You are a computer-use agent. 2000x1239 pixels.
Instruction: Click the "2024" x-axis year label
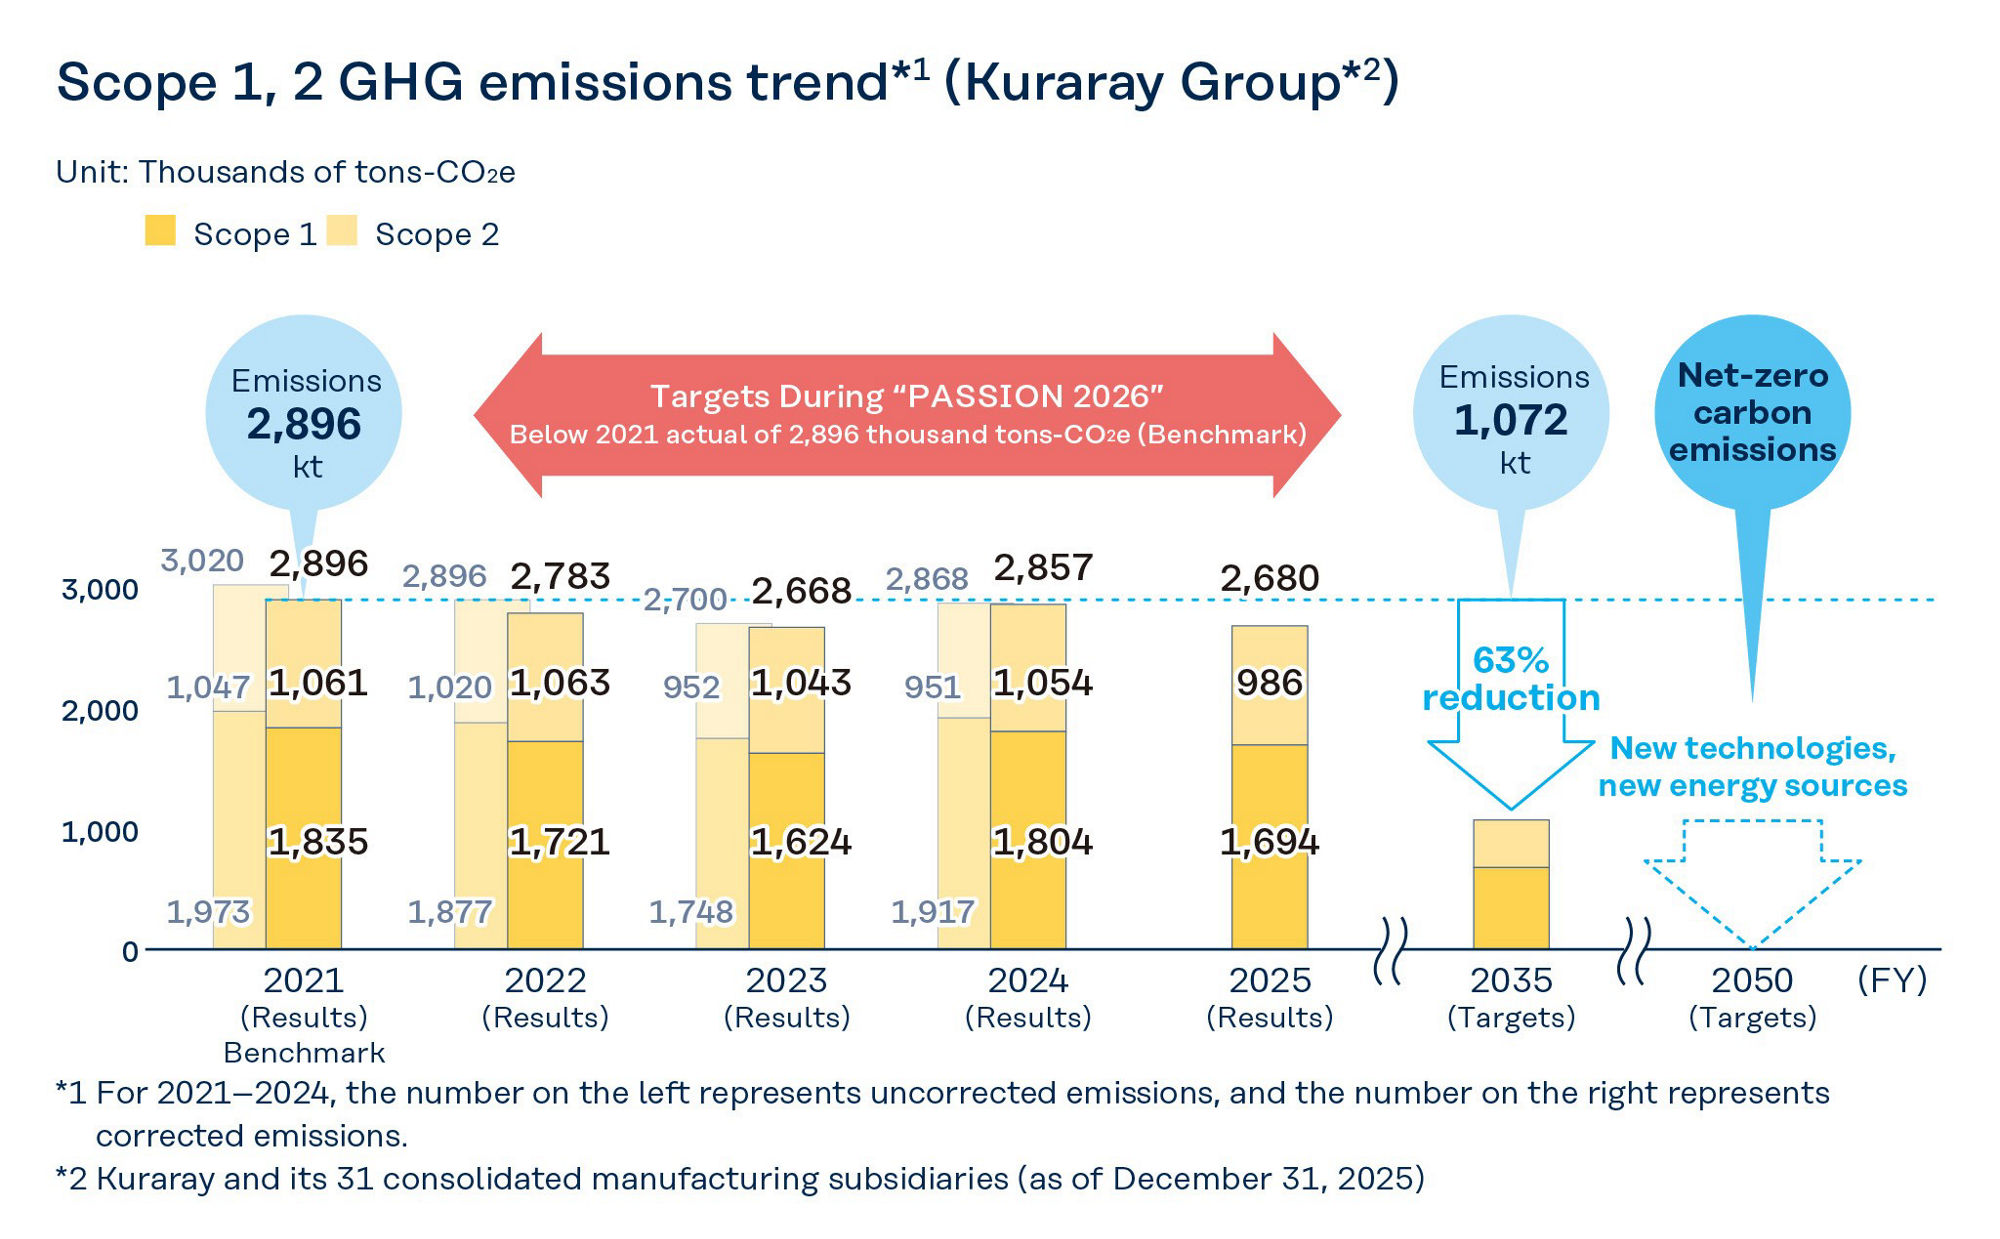coord(1028,980)
